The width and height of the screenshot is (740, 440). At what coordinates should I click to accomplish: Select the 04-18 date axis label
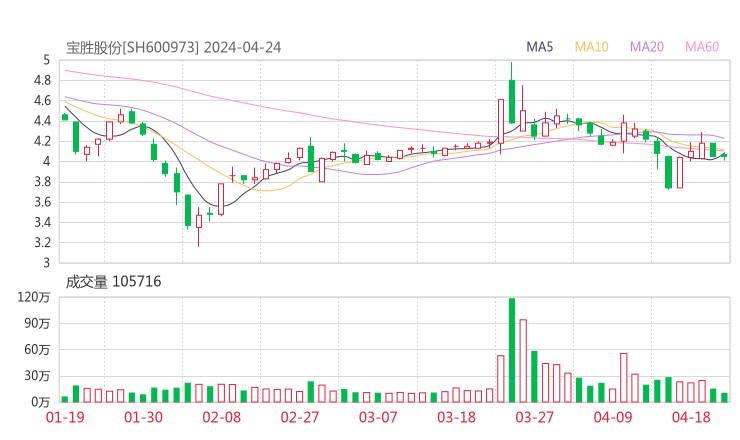click(x=691, y=417)
